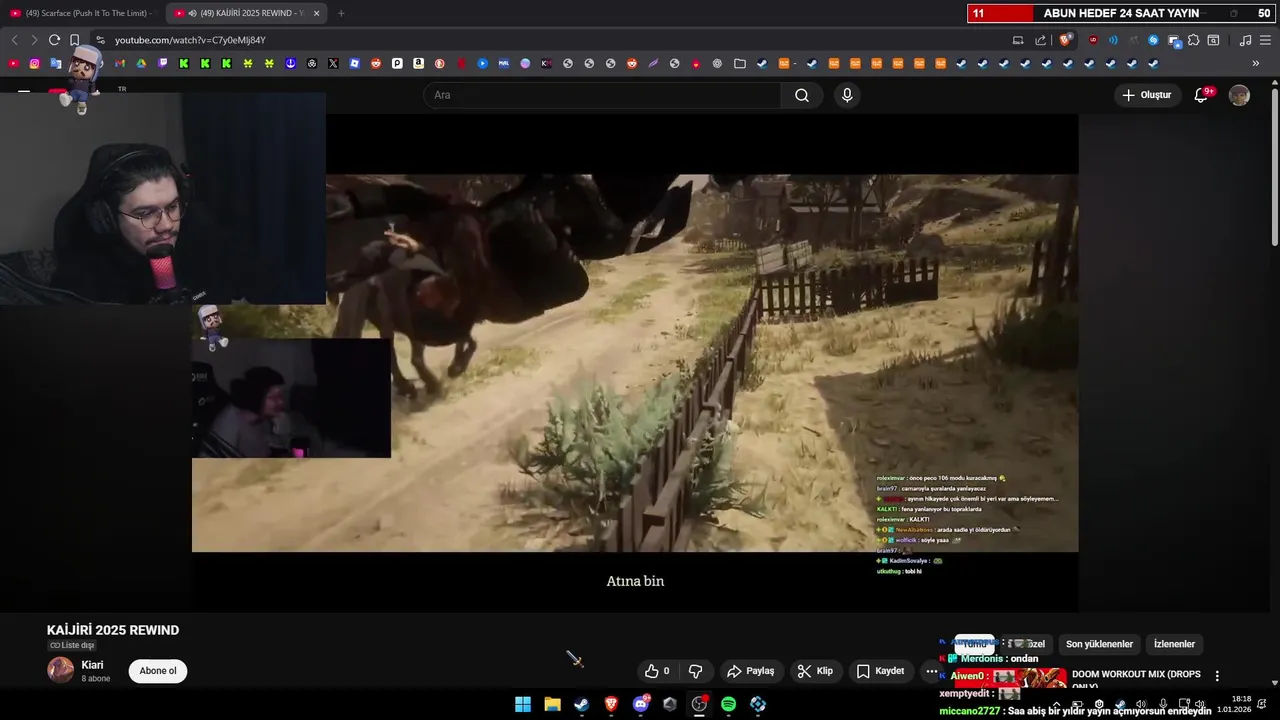
Task: Reload the YouTube page
Action: coord(54,40)
